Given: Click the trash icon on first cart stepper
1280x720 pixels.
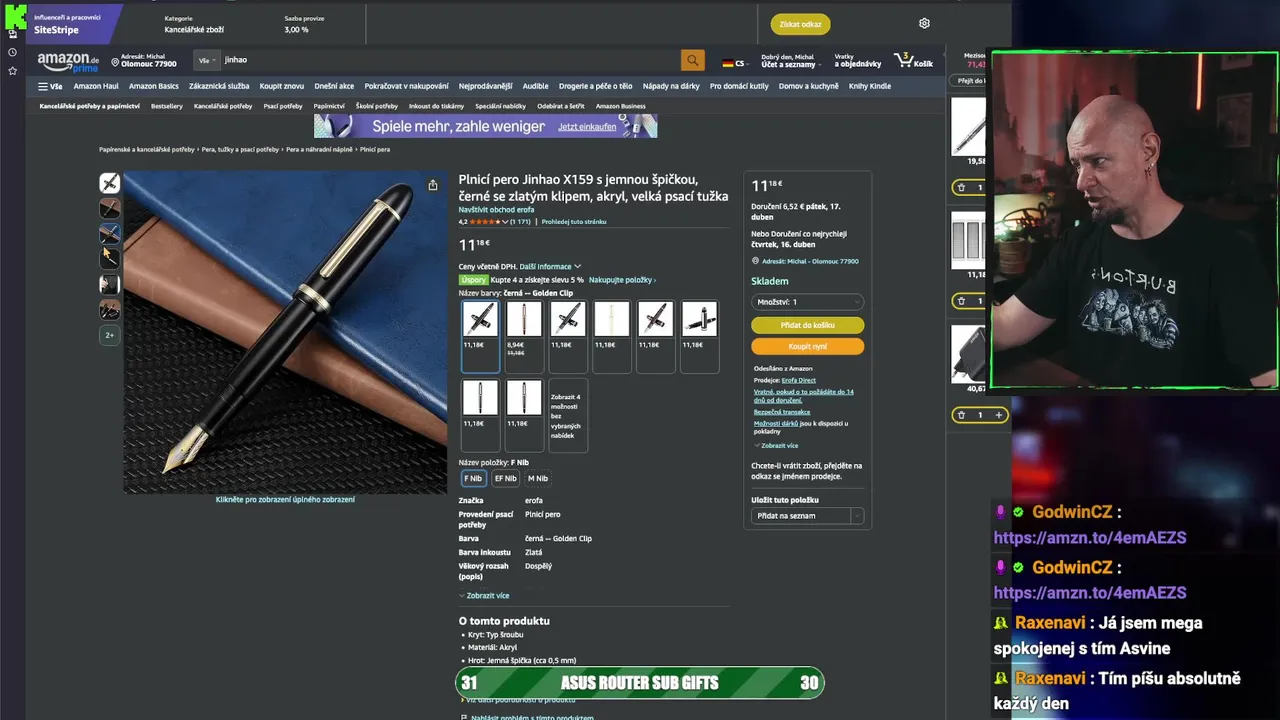Looking at the screenshot, I should coord(961,187).
